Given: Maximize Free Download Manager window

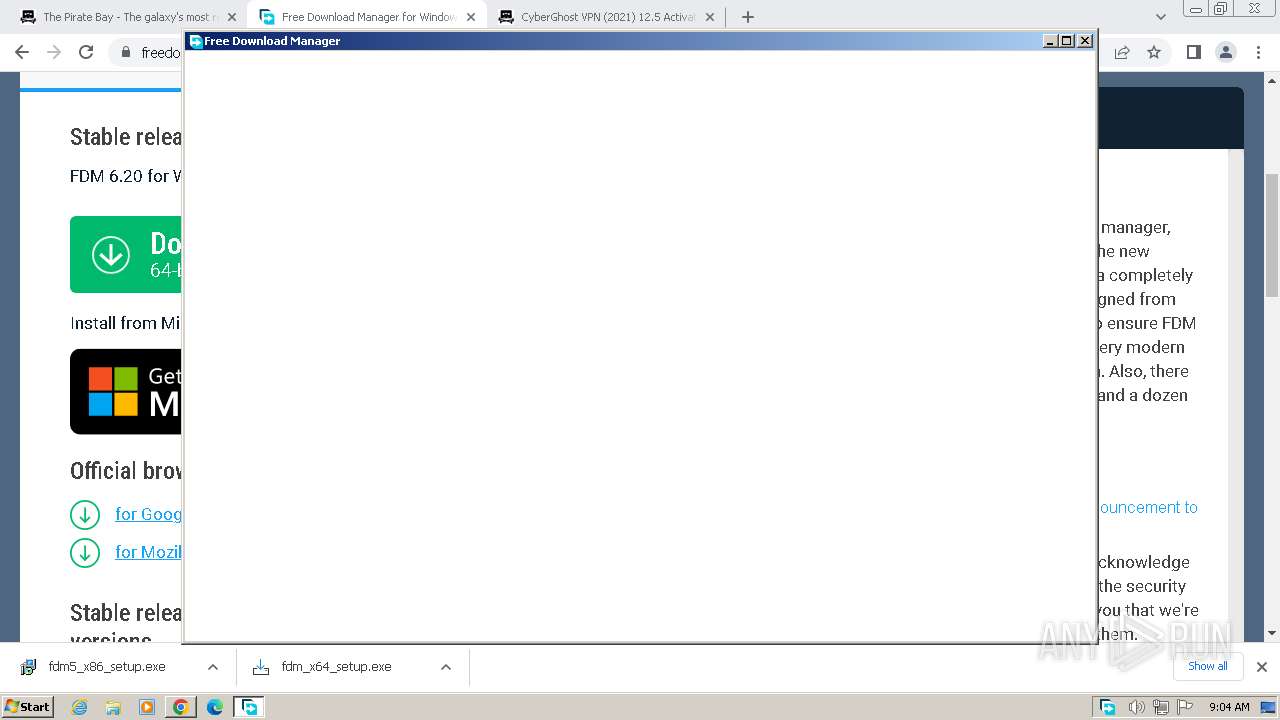Looking at the screenshot, I should click(x=1067, y=41).
